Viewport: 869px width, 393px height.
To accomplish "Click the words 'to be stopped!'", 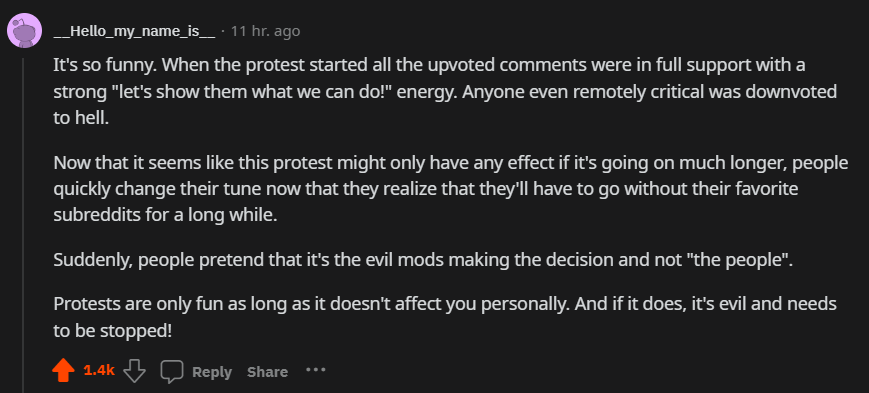I will coord(113,331).
